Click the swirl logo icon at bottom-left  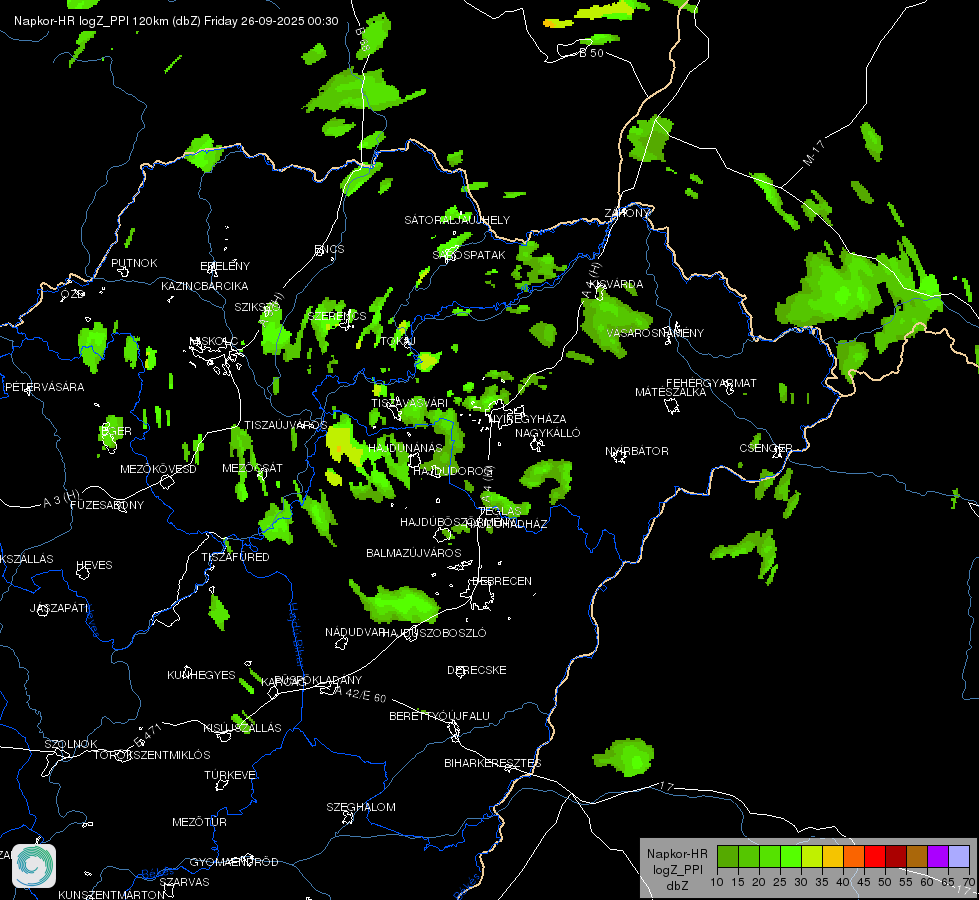pos(34,866)
